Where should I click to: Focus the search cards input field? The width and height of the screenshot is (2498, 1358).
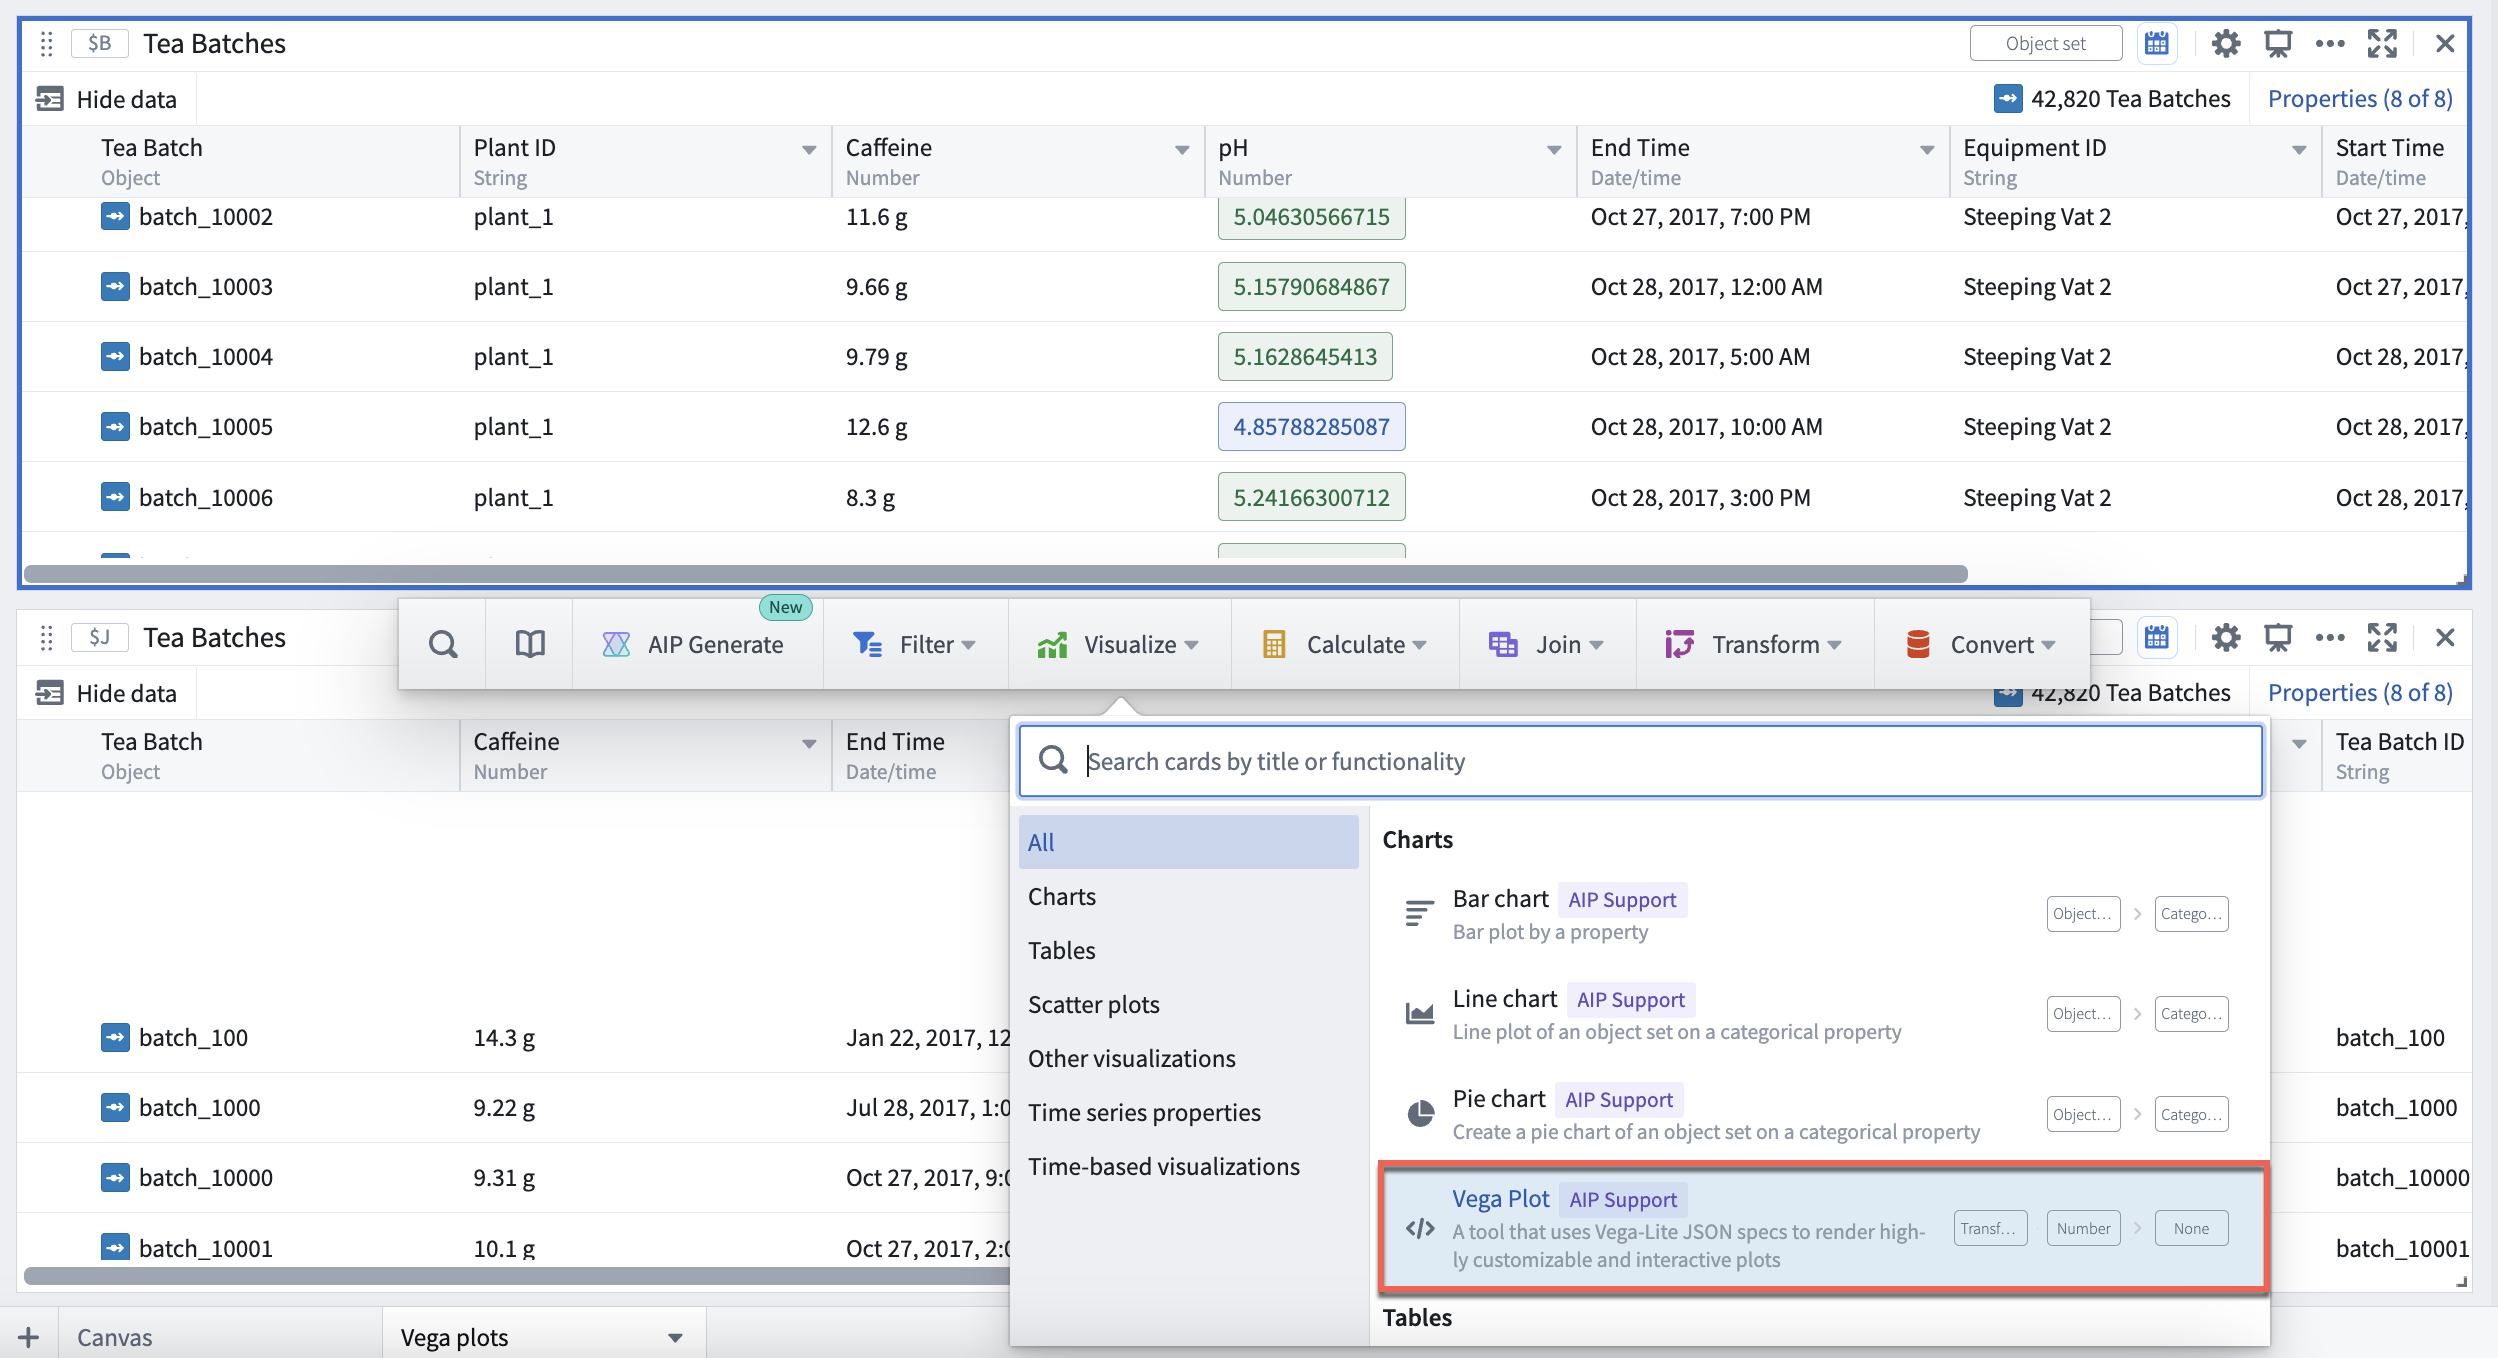pyautogui.click(x=1641, y=762)
